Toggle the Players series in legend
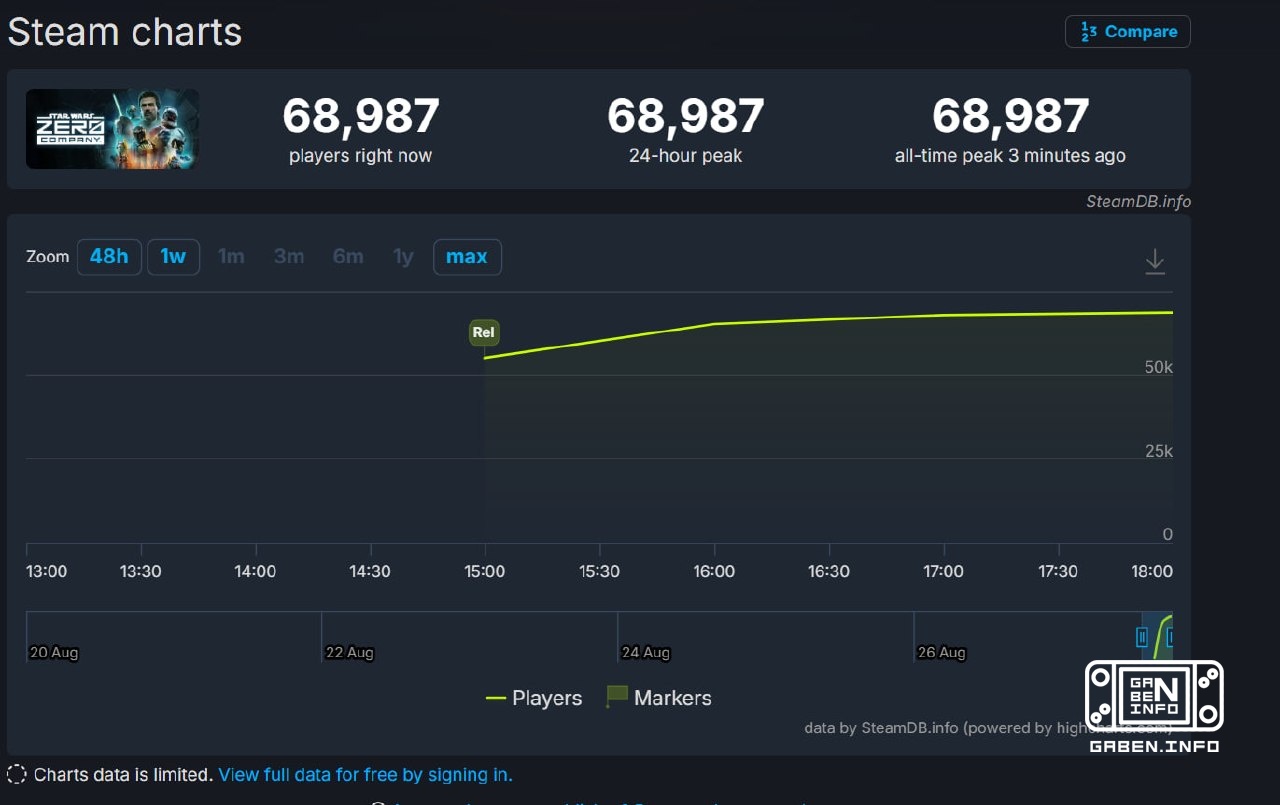Screen dimensions: 1280x805 coord(534,698)
